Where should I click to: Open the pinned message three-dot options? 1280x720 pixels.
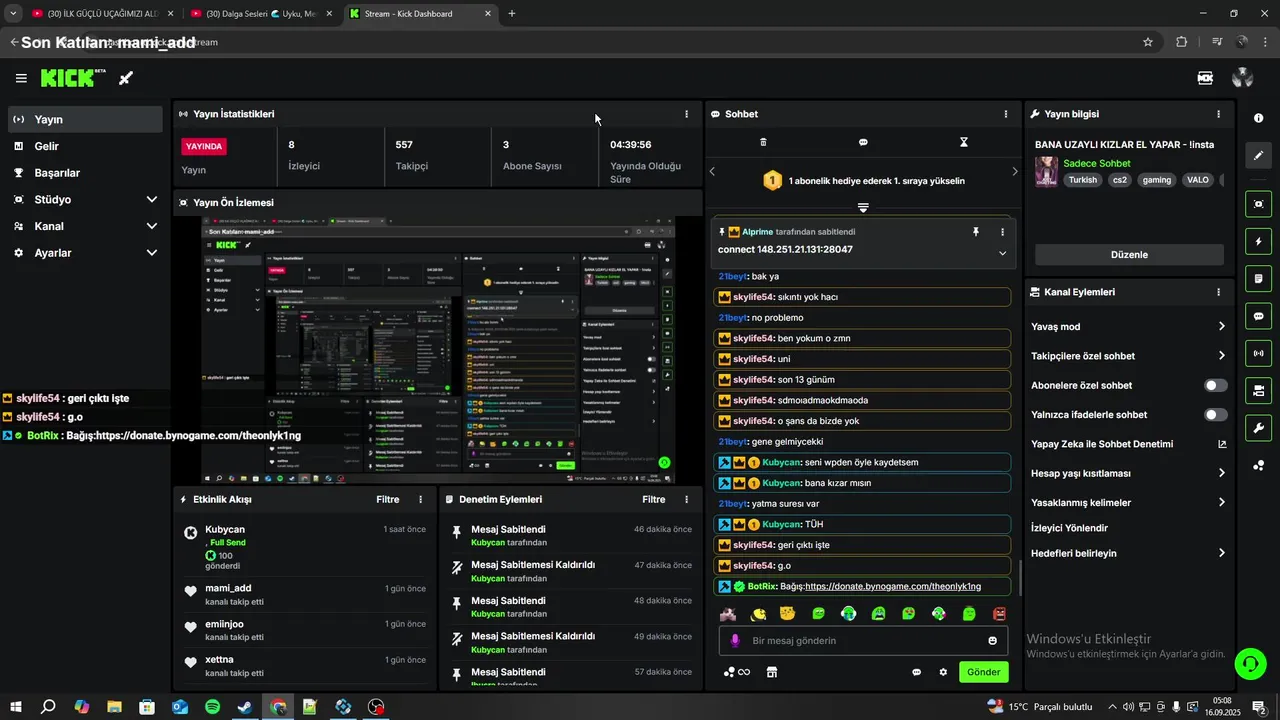1002,232
